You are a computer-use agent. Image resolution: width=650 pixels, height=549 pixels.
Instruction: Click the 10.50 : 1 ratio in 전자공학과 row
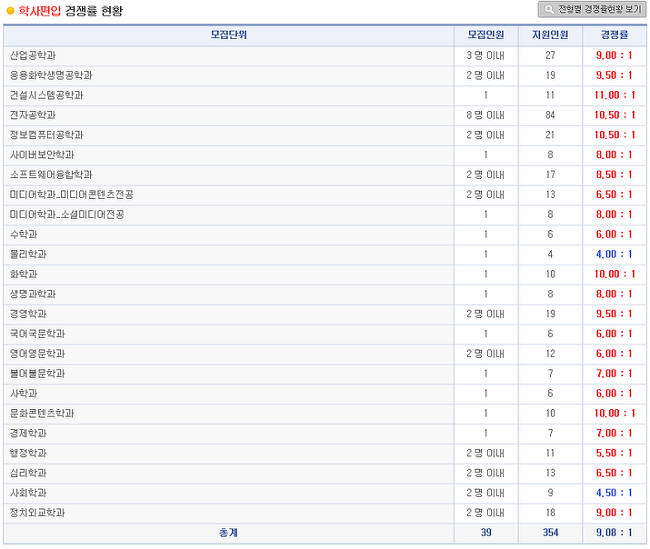coord(614,115)
